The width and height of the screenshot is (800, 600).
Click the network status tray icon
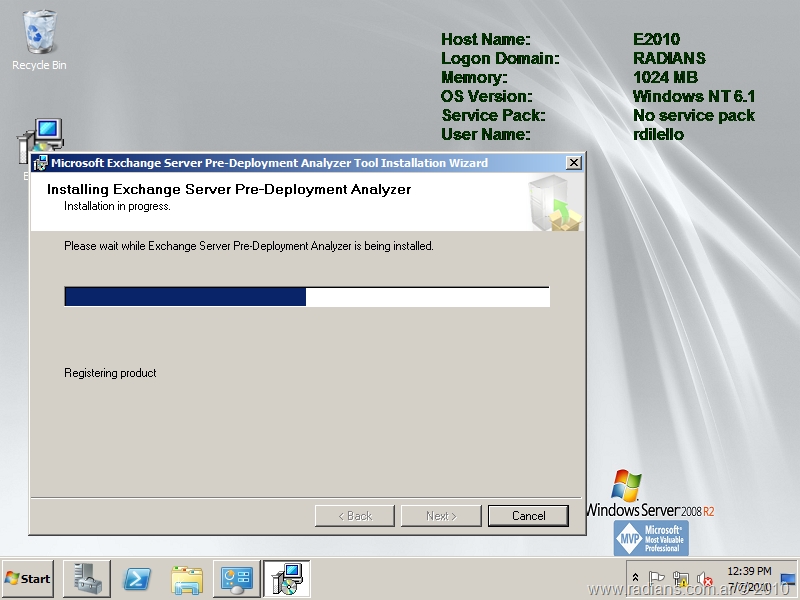(x=681, y=578)
